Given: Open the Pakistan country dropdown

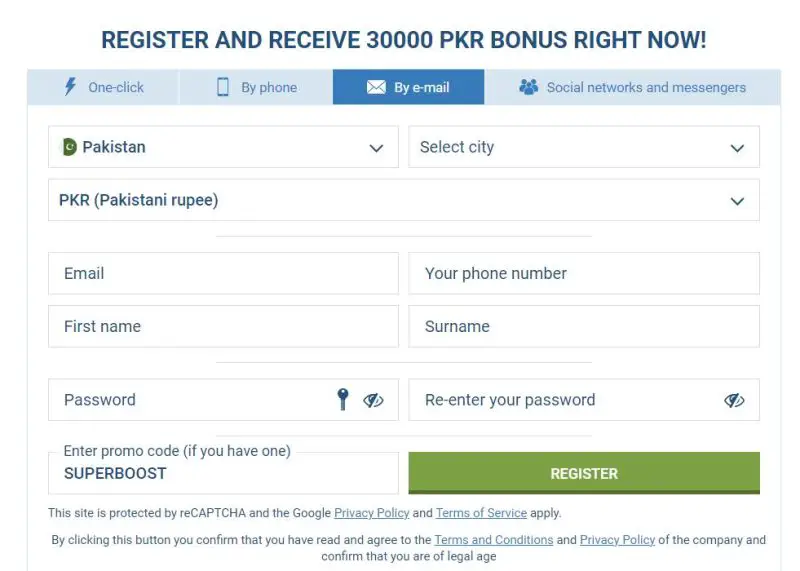Looking at the screenshot, I should click(376, 148).
